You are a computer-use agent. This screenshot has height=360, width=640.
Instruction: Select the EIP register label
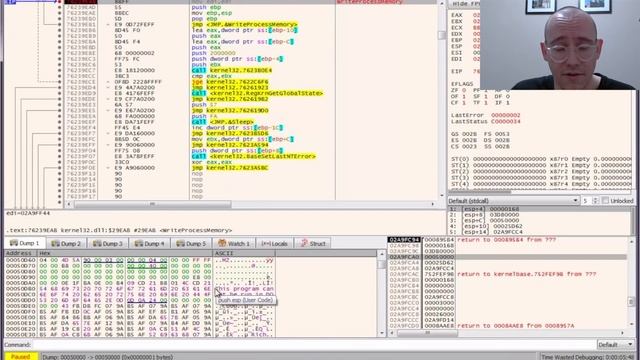(457, 71)
